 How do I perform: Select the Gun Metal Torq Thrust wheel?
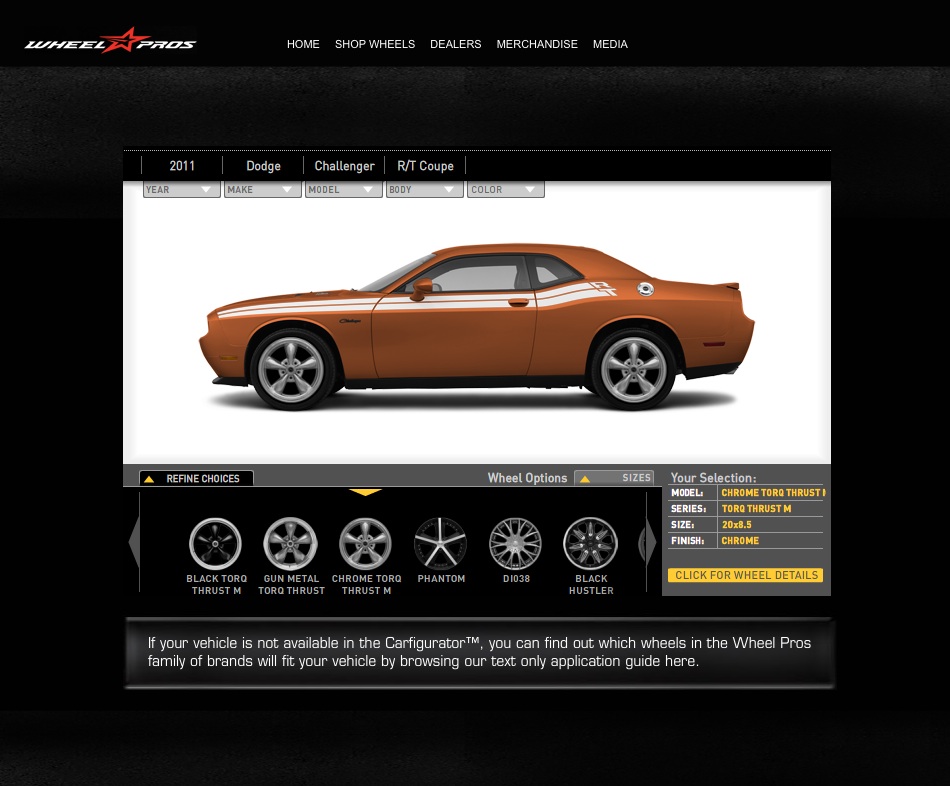point(290,544)
